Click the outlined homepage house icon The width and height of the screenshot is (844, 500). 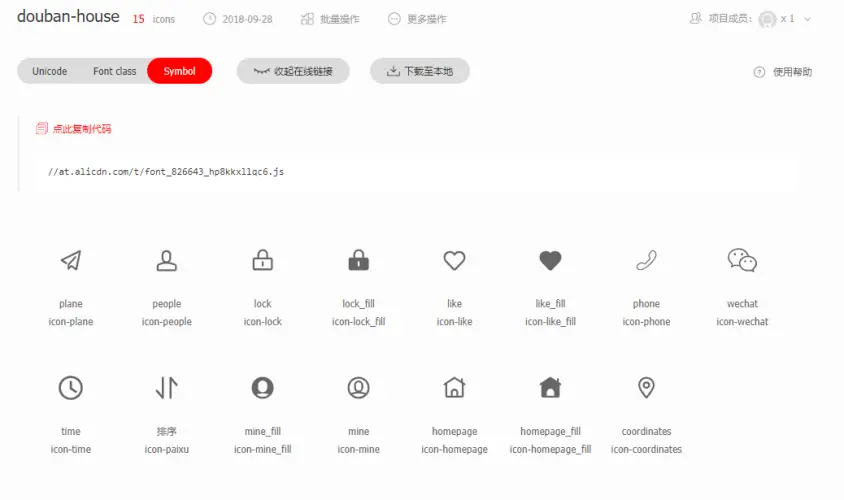[454, 387]
